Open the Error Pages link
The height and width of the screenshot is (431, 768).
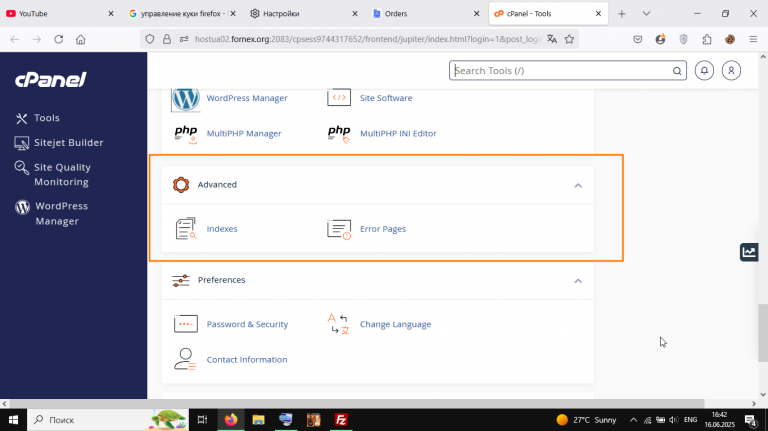tap(383, 229)
